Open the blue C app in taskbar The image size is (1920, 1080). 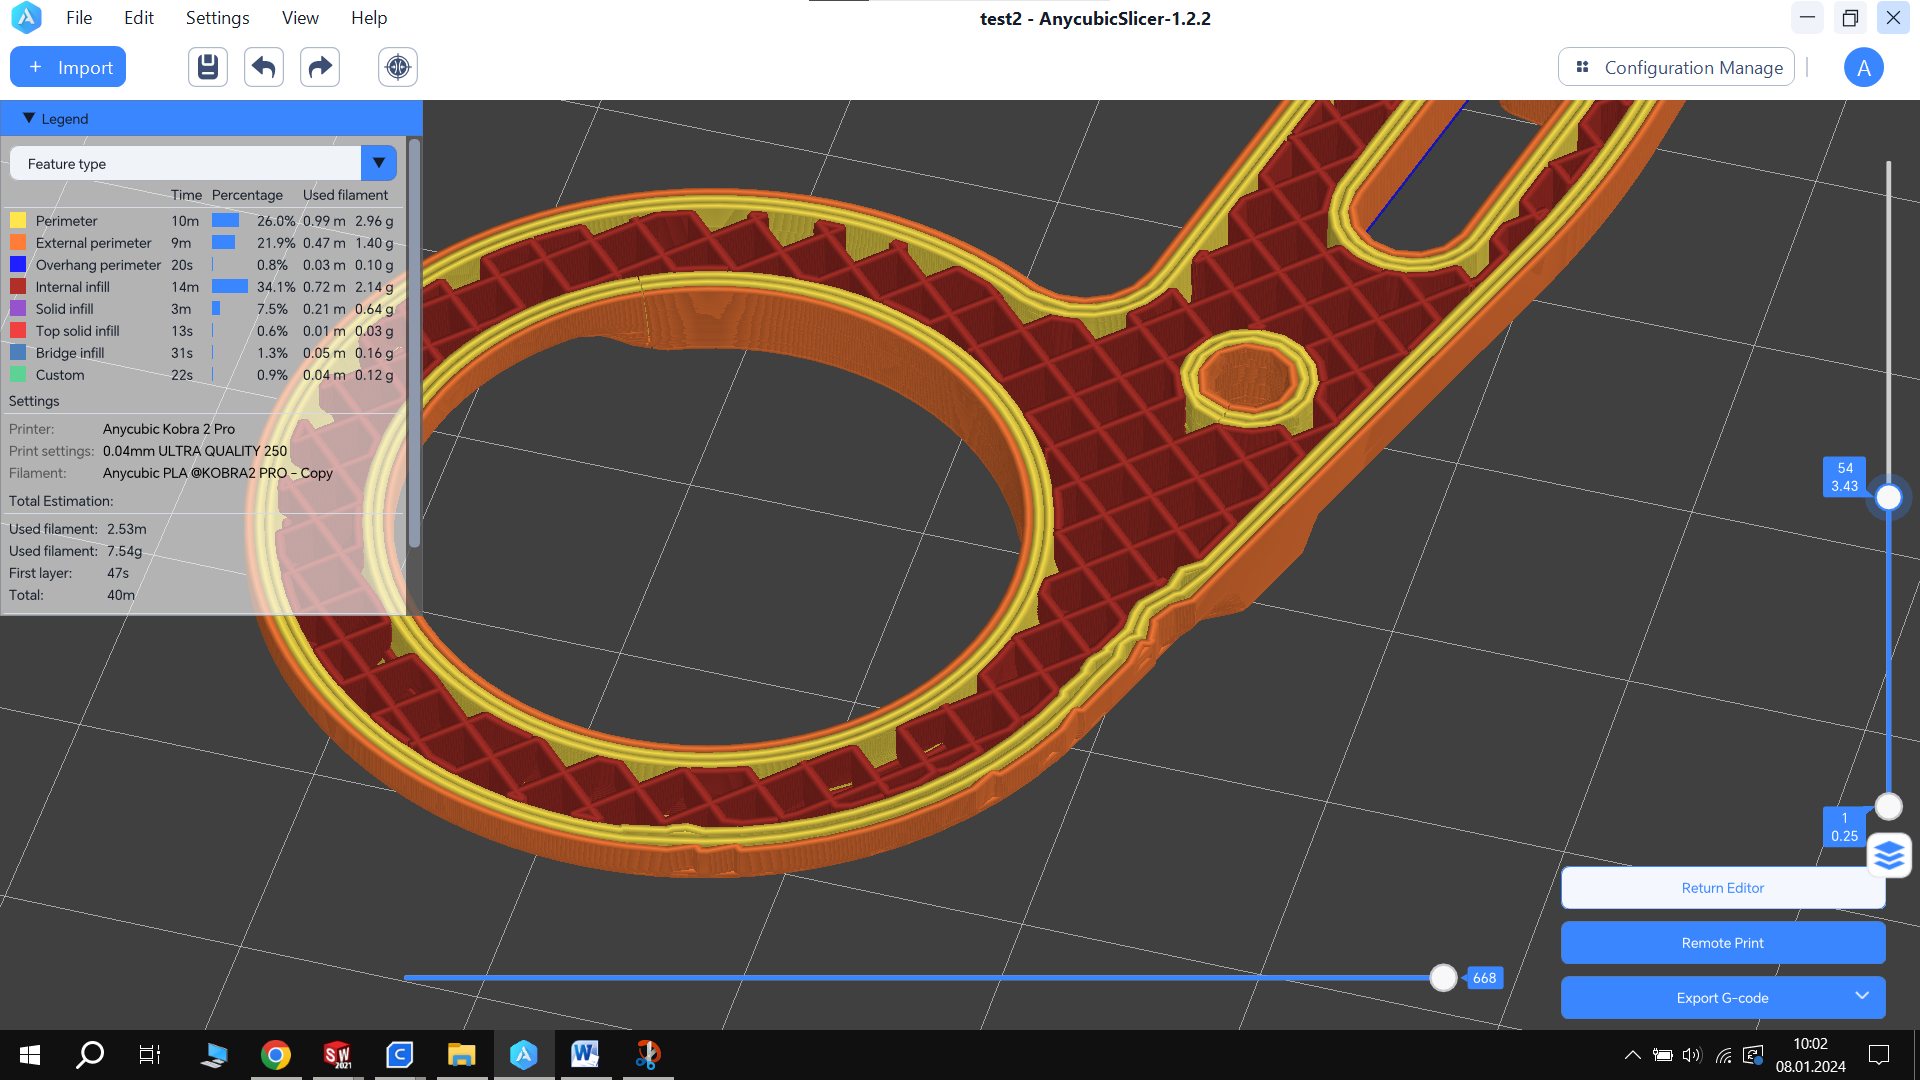tap(399, 1055)
